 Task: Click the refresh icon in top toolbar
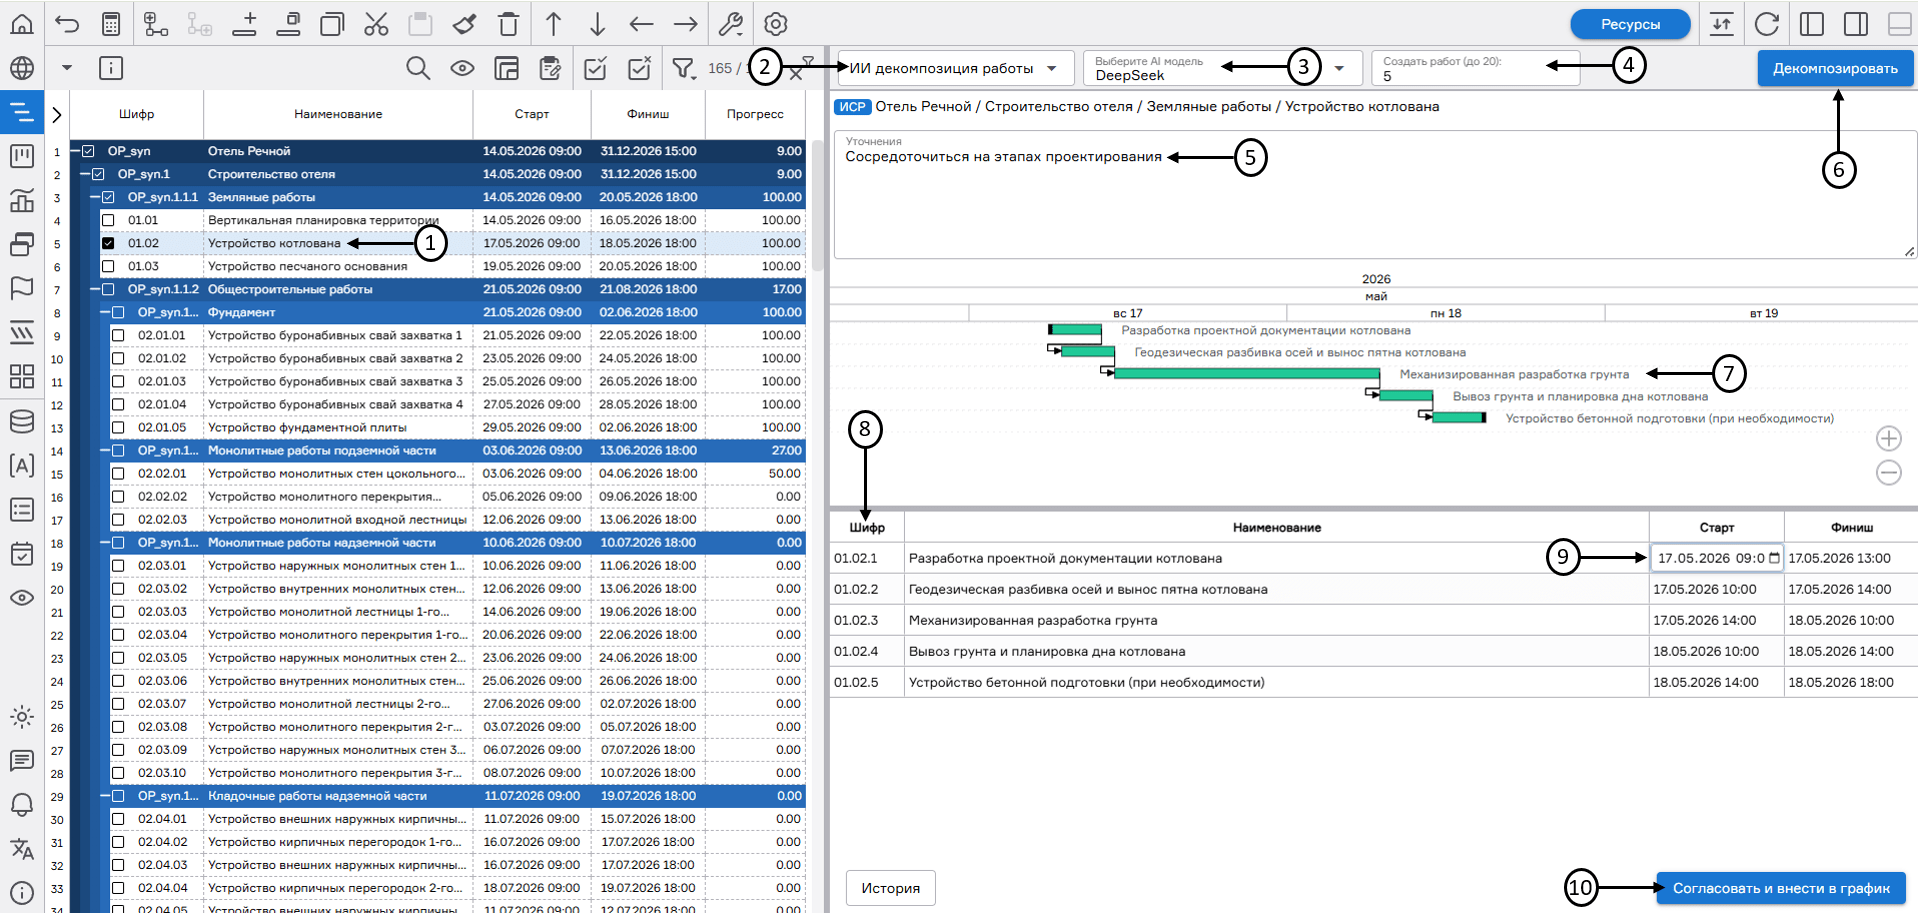click(1767, 24)
